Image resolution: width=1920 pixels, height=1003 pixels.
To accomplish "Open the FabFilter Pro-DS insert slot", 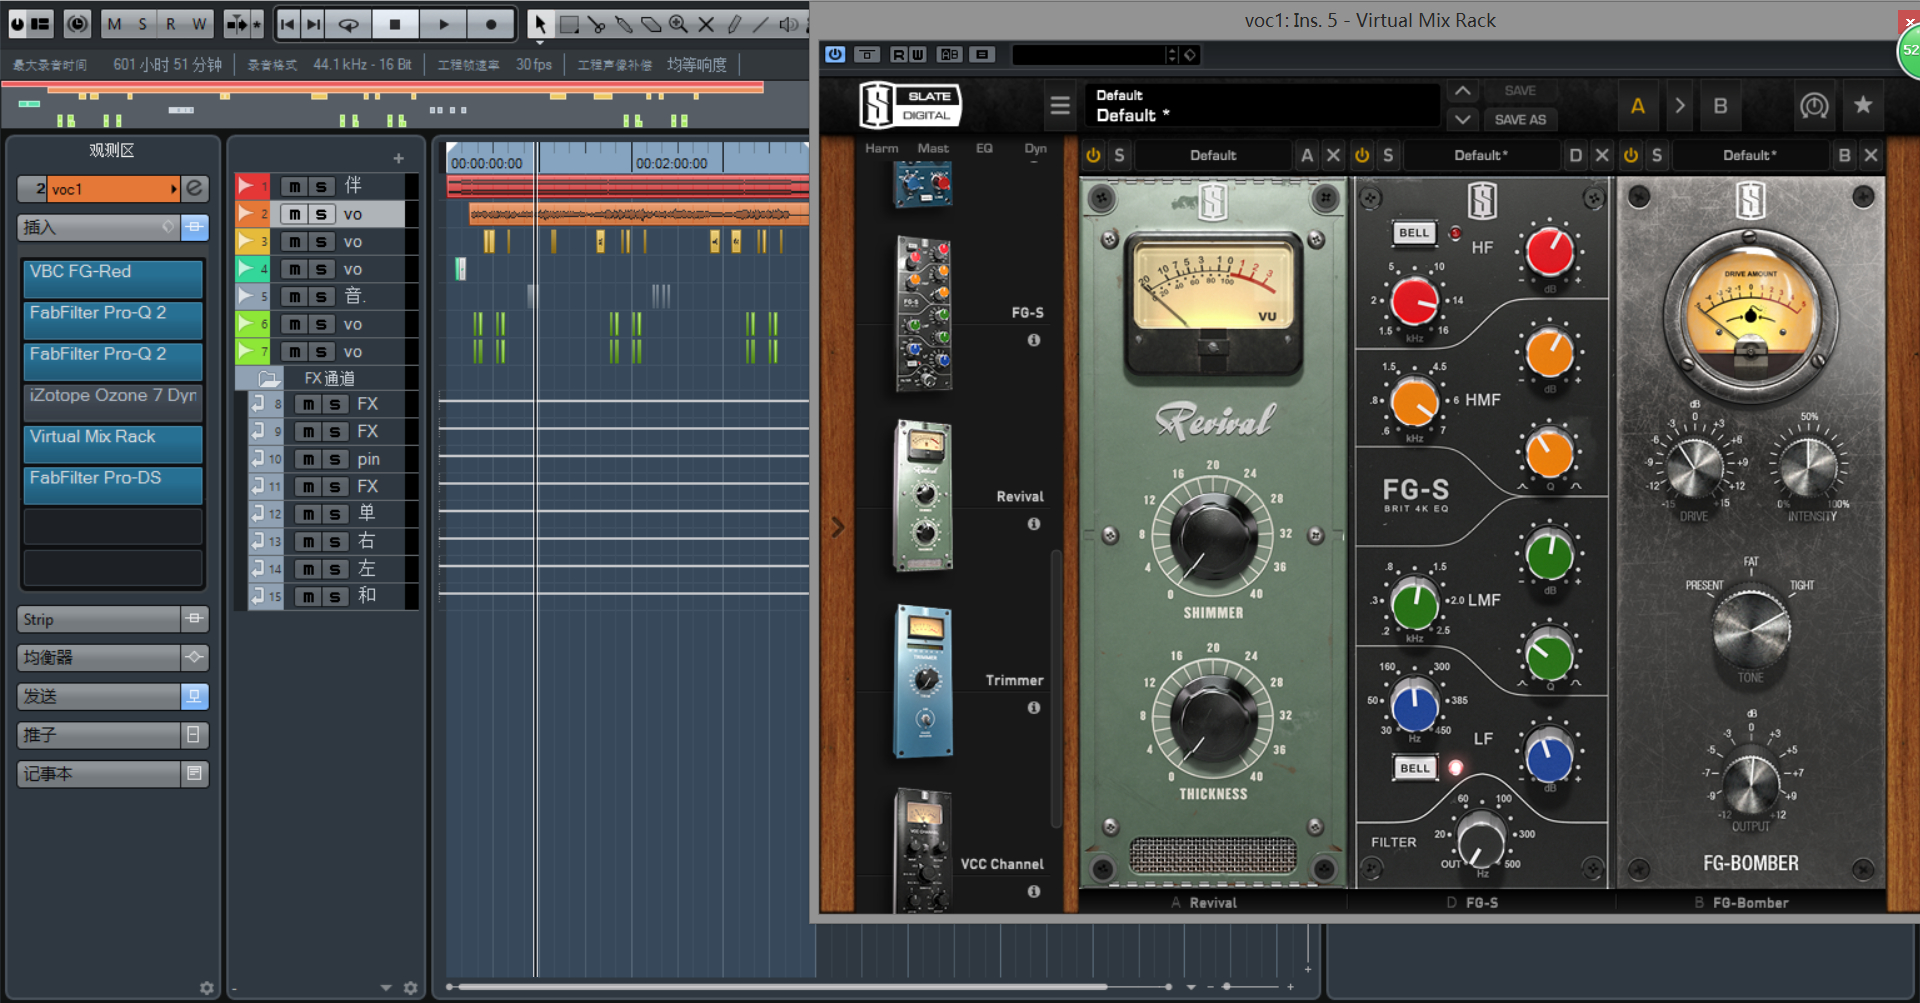I will [113, 484].
